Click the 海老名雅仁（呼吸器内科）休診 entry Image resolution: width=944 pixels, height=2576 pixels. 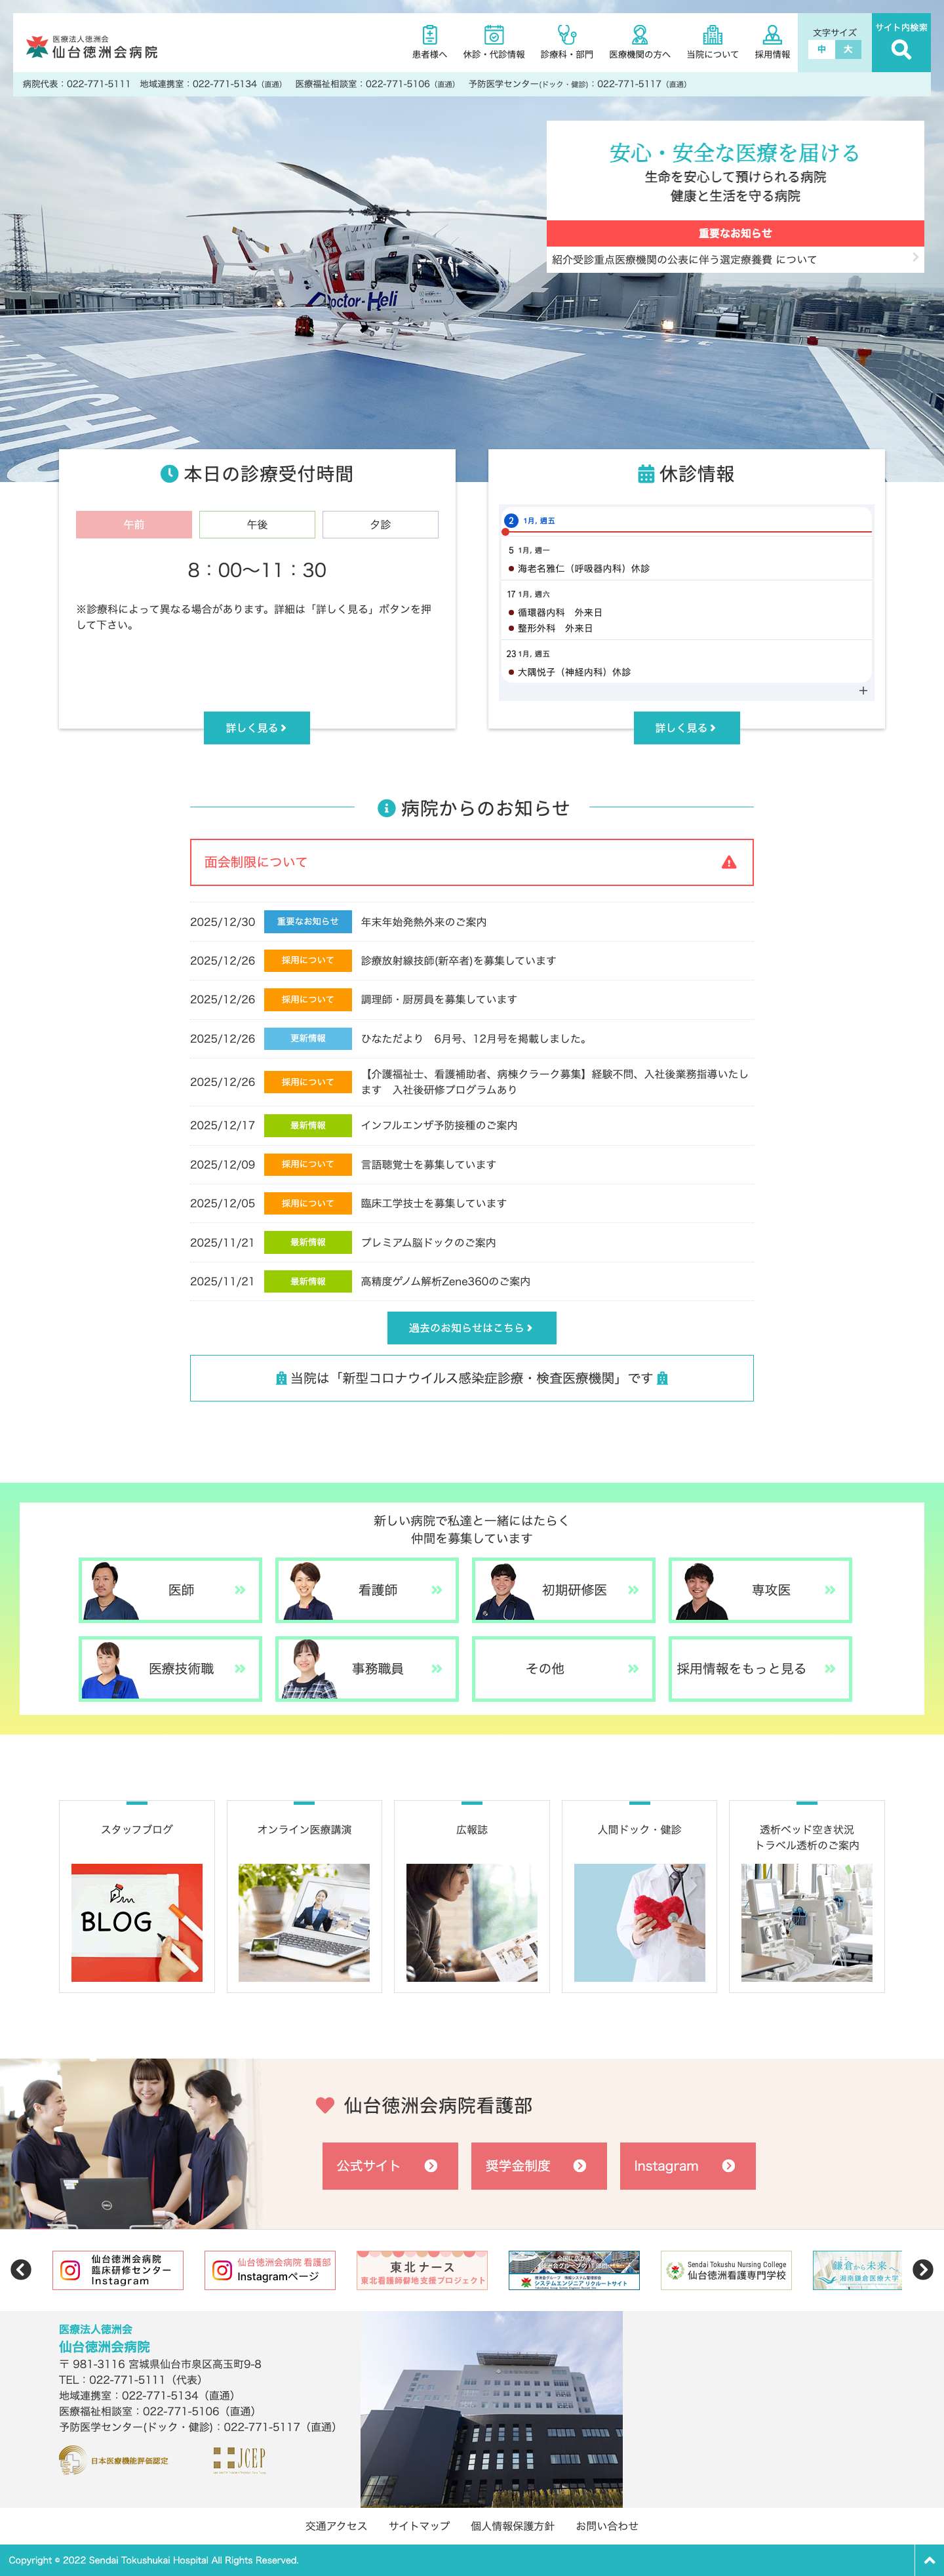point(583,569)
